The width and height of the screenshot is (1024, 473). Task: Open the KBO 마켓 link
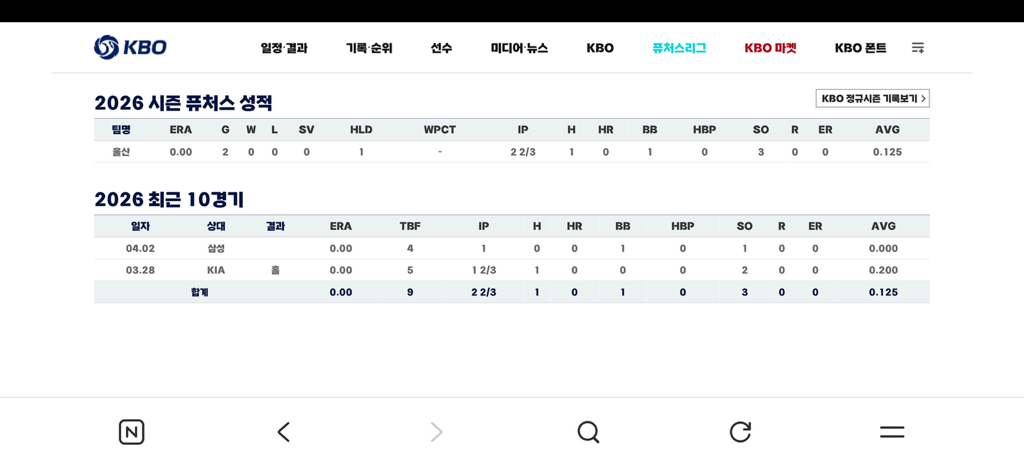click(x=770, y=48)
